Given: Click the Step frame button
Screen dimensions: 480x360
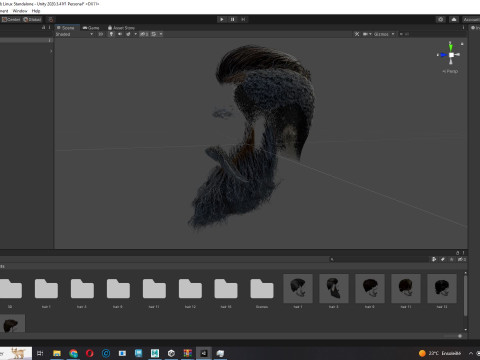Looking at the screenshot, I should pos(243,19).
